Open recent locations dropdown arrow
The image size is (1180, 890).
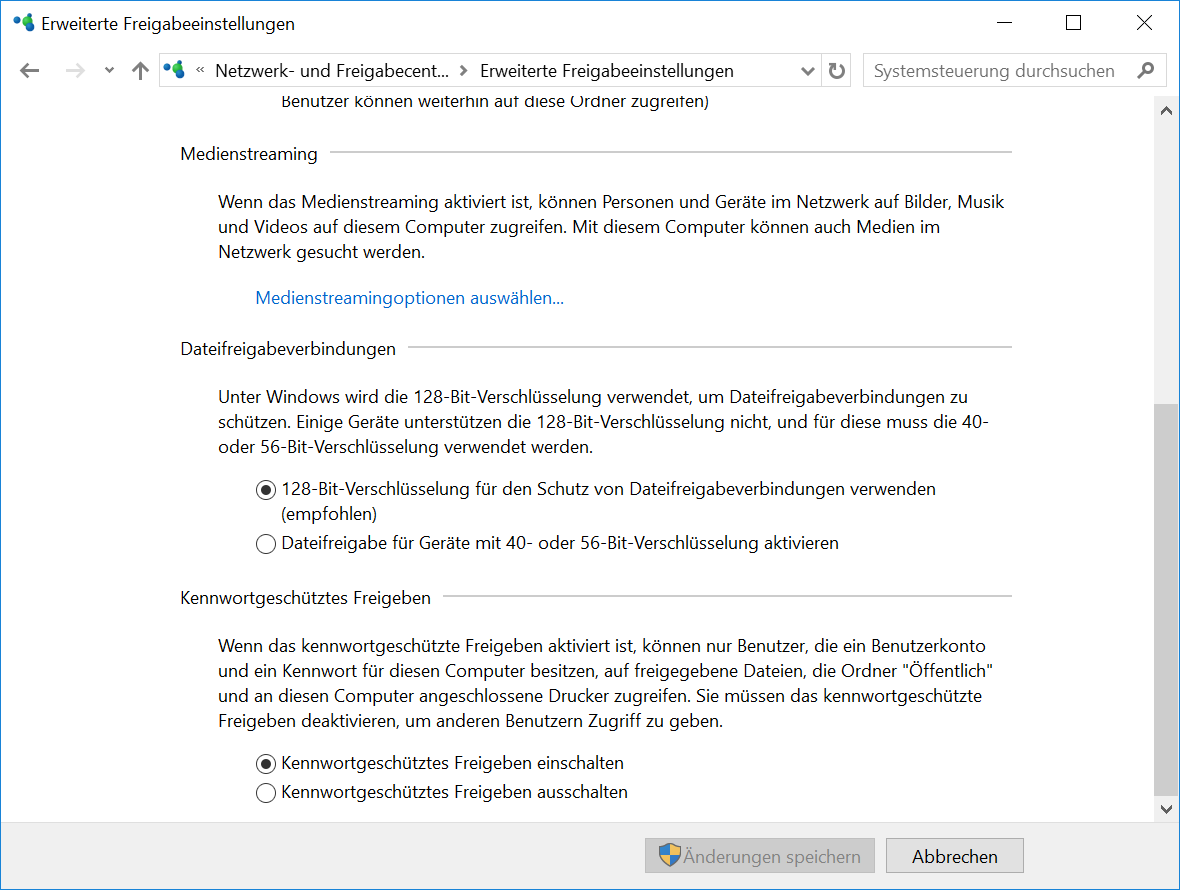coord(109,71)
